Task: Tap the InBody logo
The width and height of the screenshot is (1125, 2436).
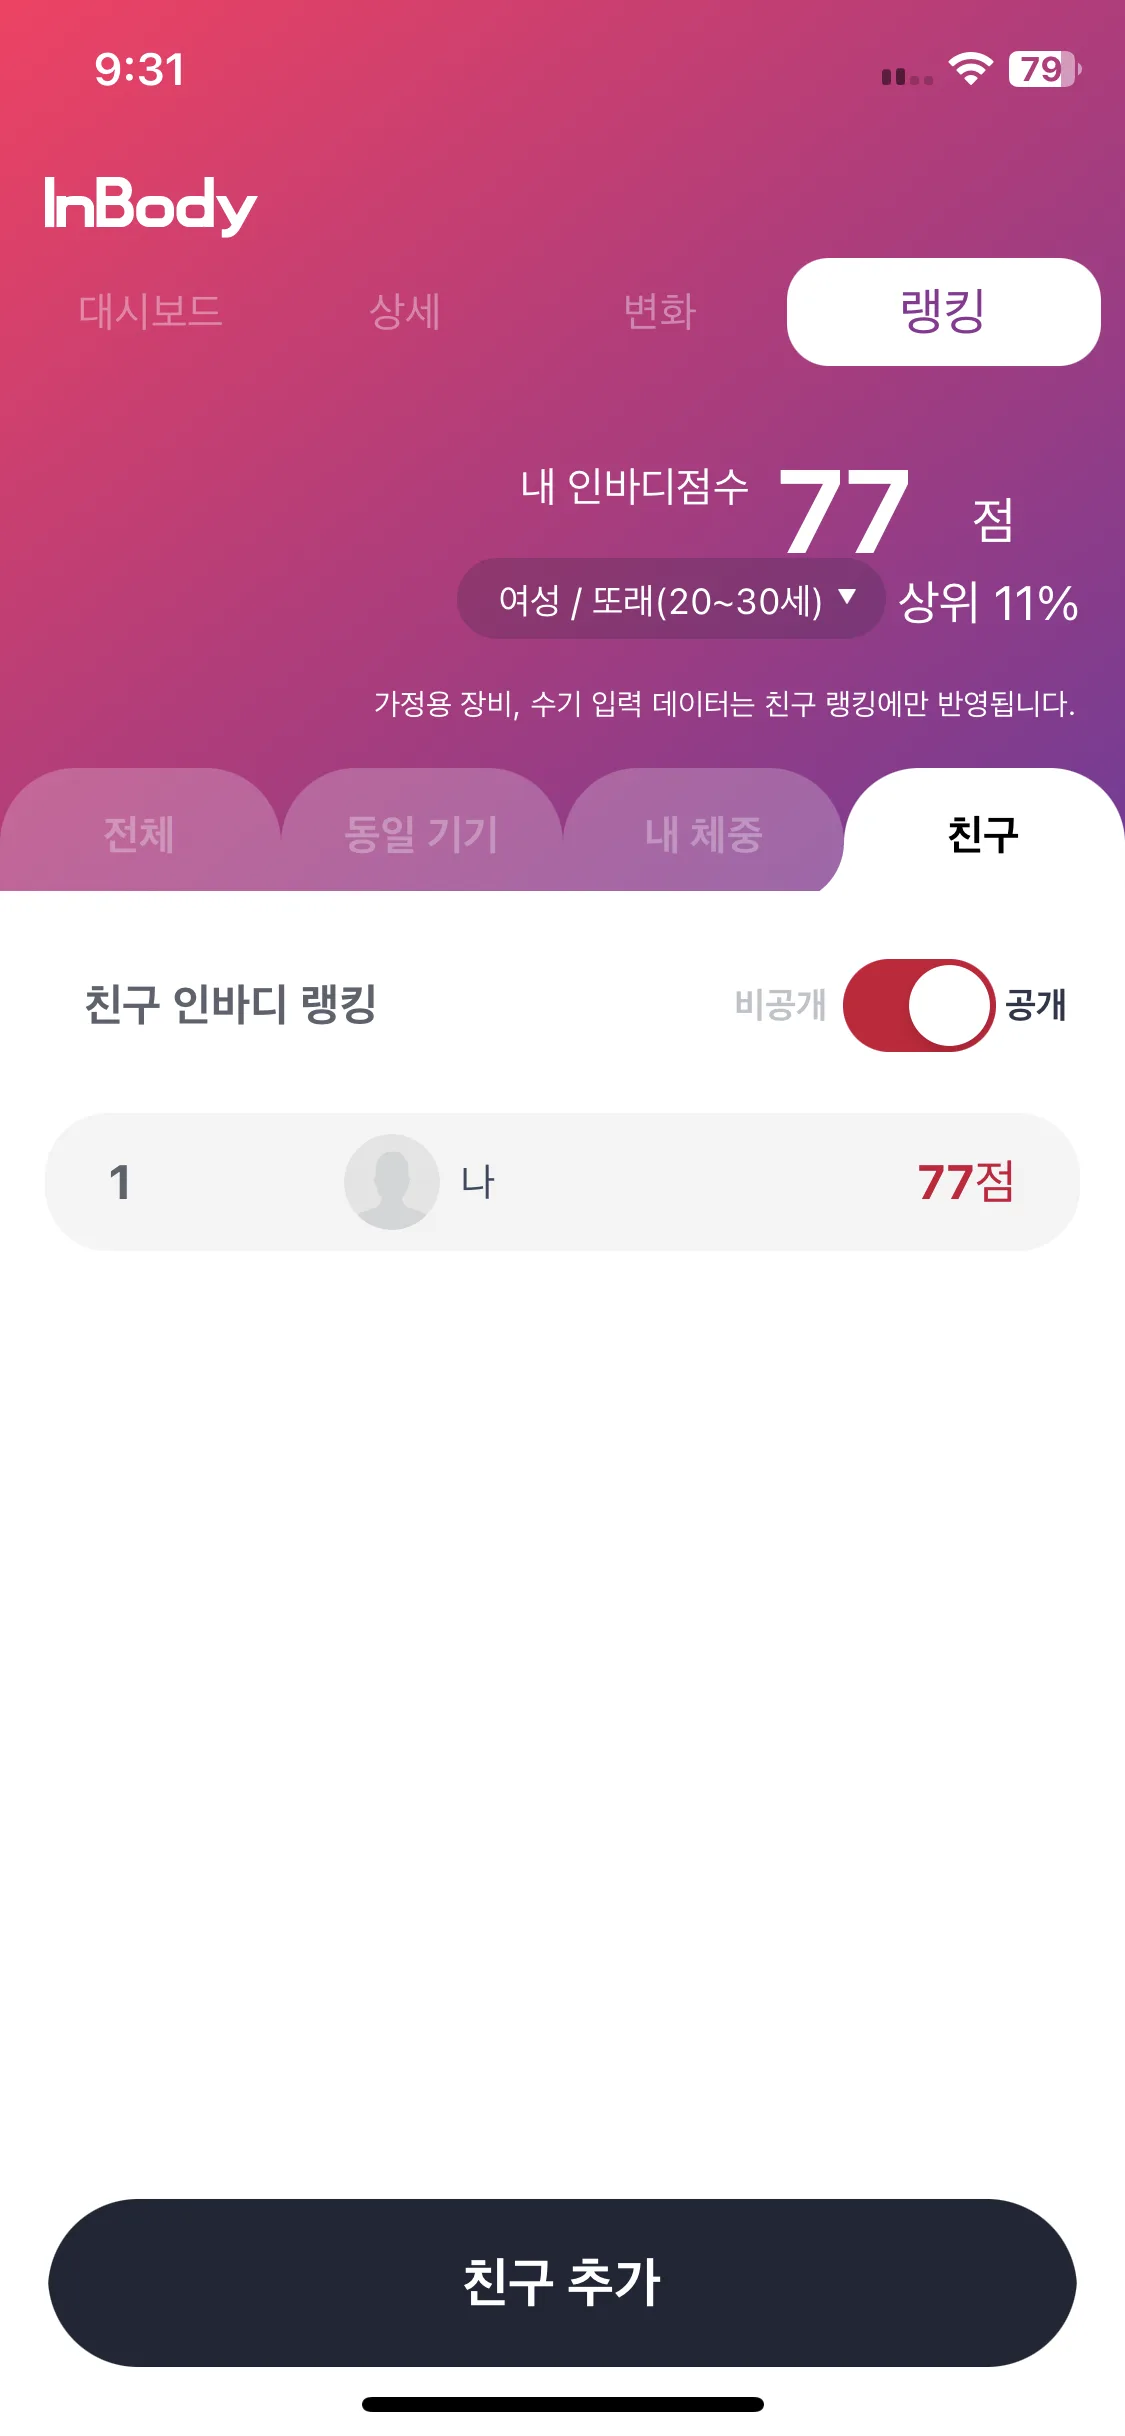Action: tap(150, 206)
